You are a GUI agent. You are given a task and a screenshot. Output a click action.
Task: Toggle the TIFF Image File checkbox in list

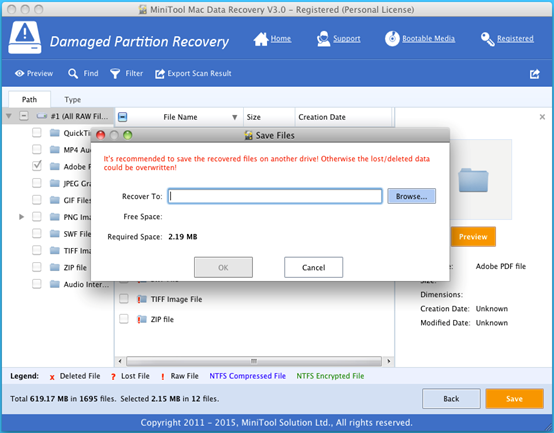tap(124, 299)
